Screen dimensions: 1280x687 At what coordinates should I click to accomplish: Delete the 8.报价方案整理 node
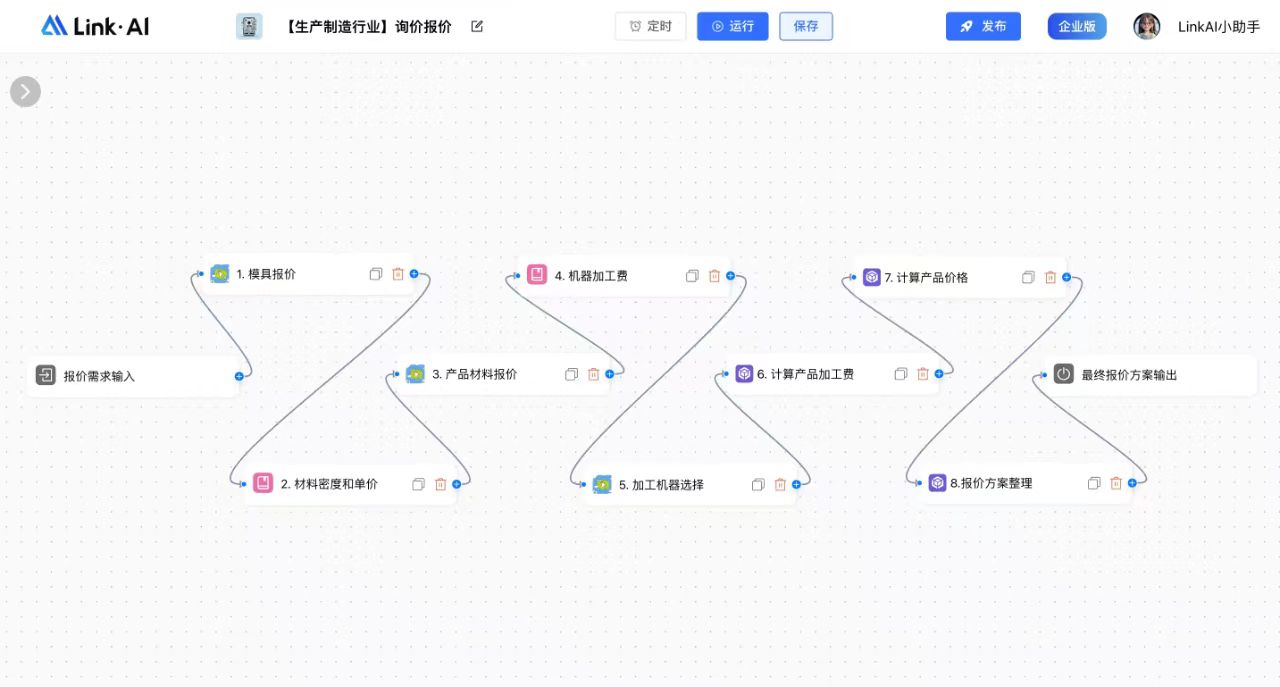coord(1116,483)
